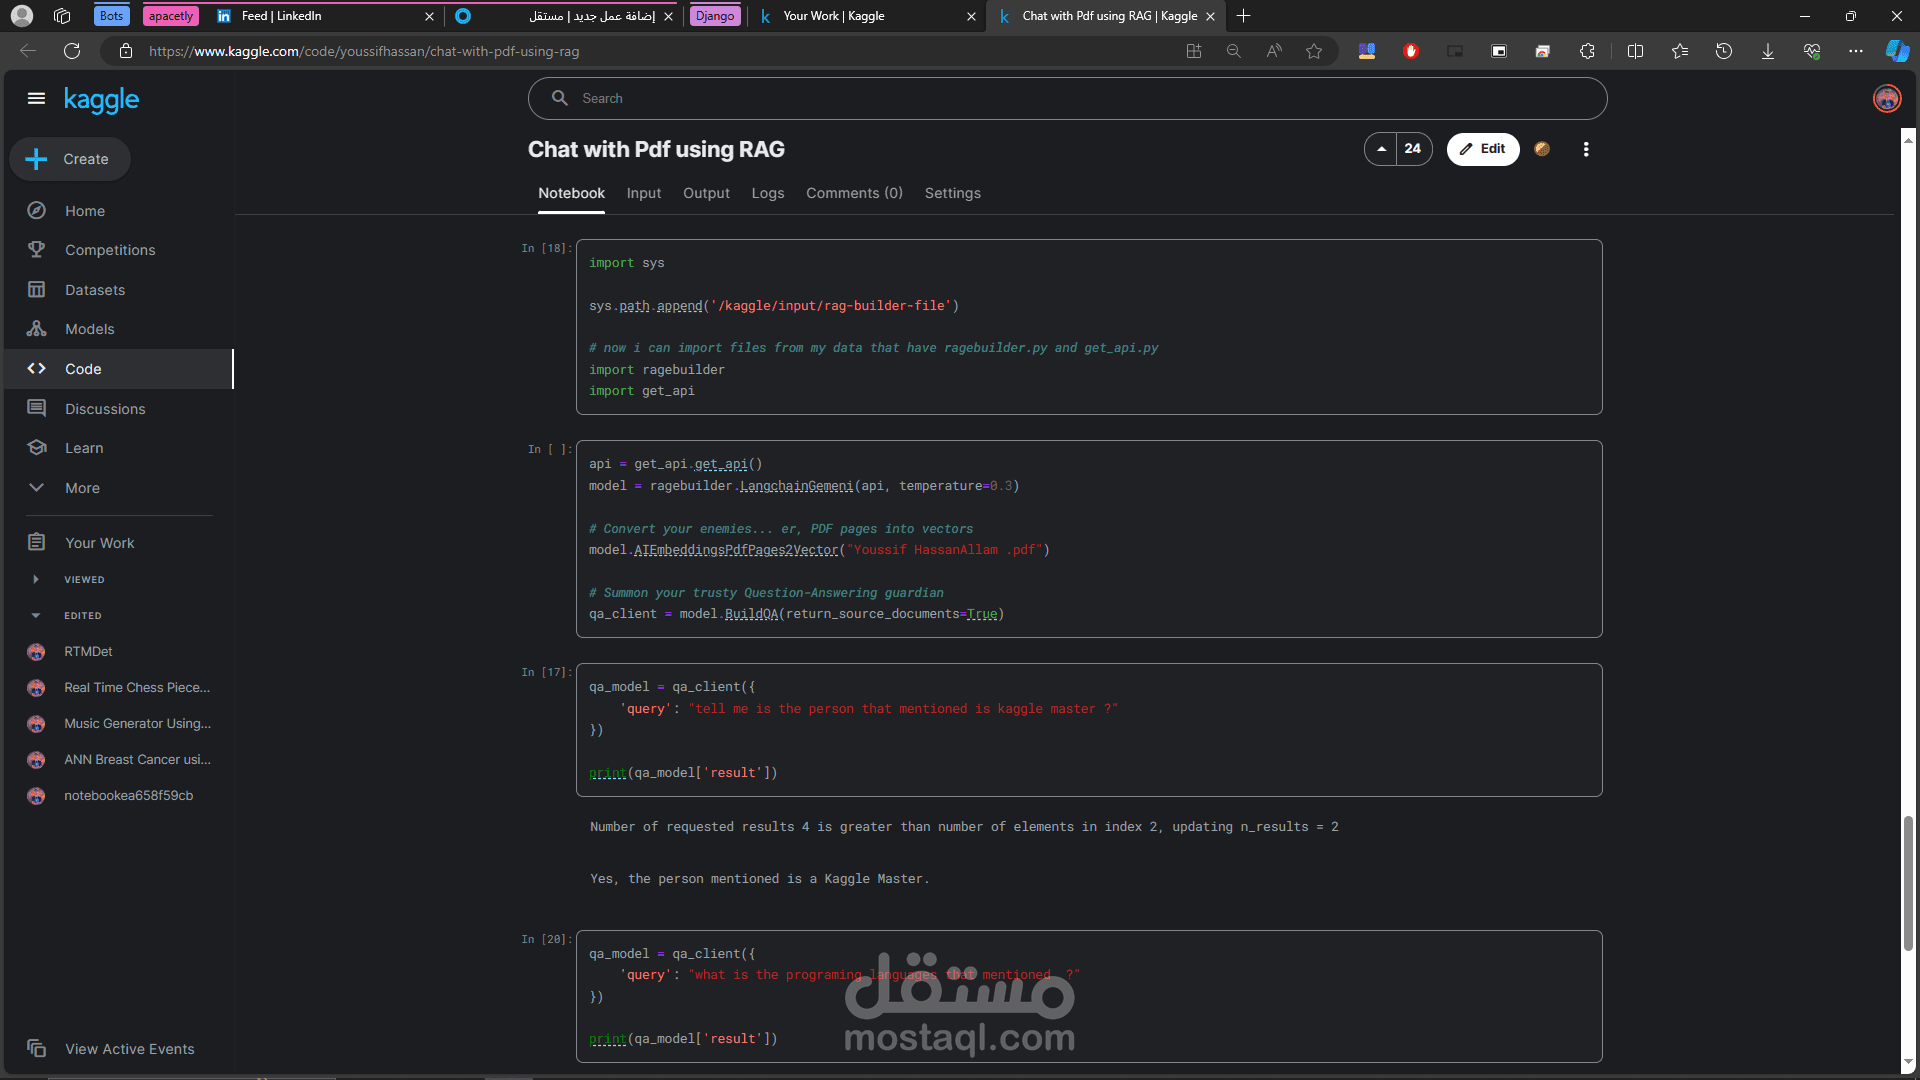This screenshot has height=1080, width=1920.
Task: Collapse the EDITED section
Action: (36, 615)
